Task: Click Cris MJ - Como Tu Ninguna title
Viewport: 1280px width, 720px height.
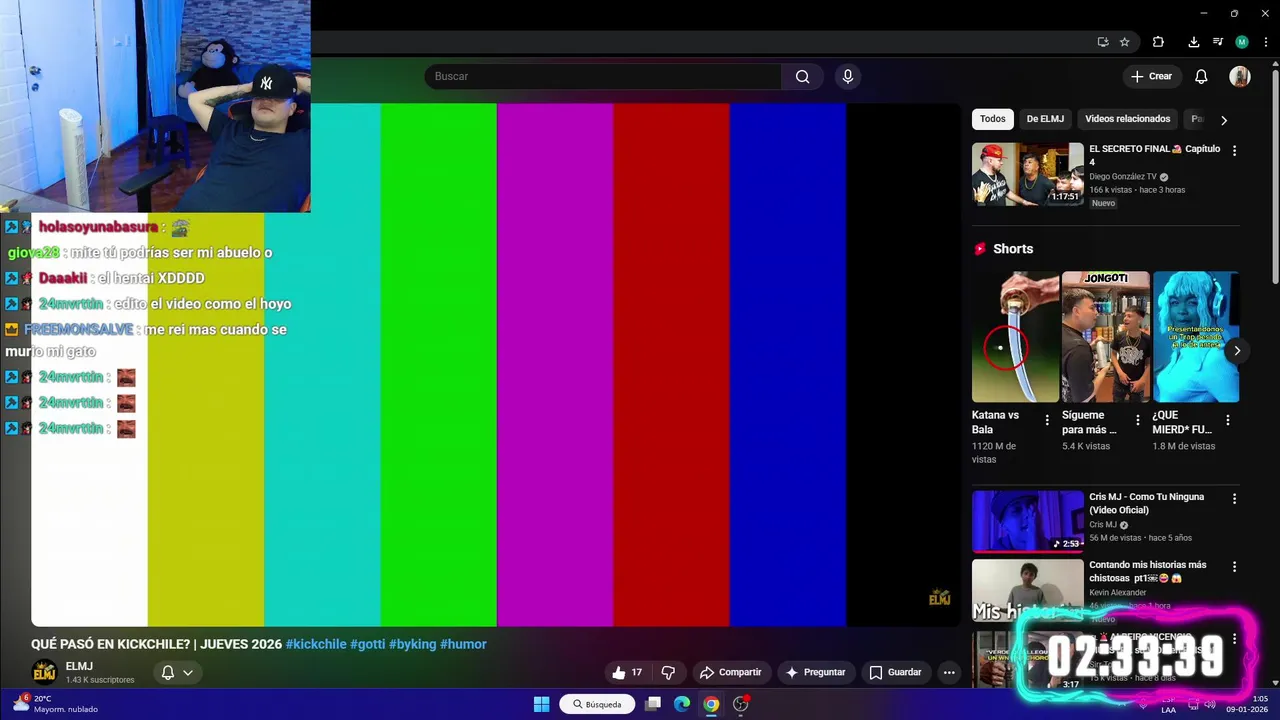Action: [1146, 503]
